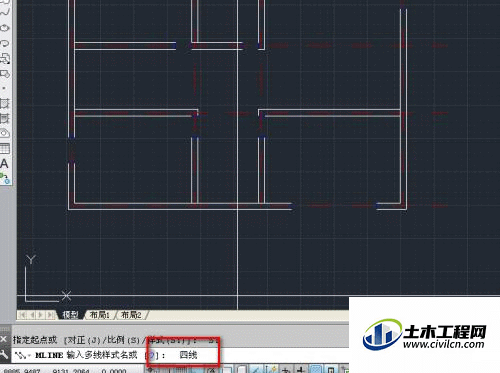This screenshot has height=373, width=500.
Task: Select the Multiline Text 'A' tool
Action: pyautogui.click(x=4, y=164)
